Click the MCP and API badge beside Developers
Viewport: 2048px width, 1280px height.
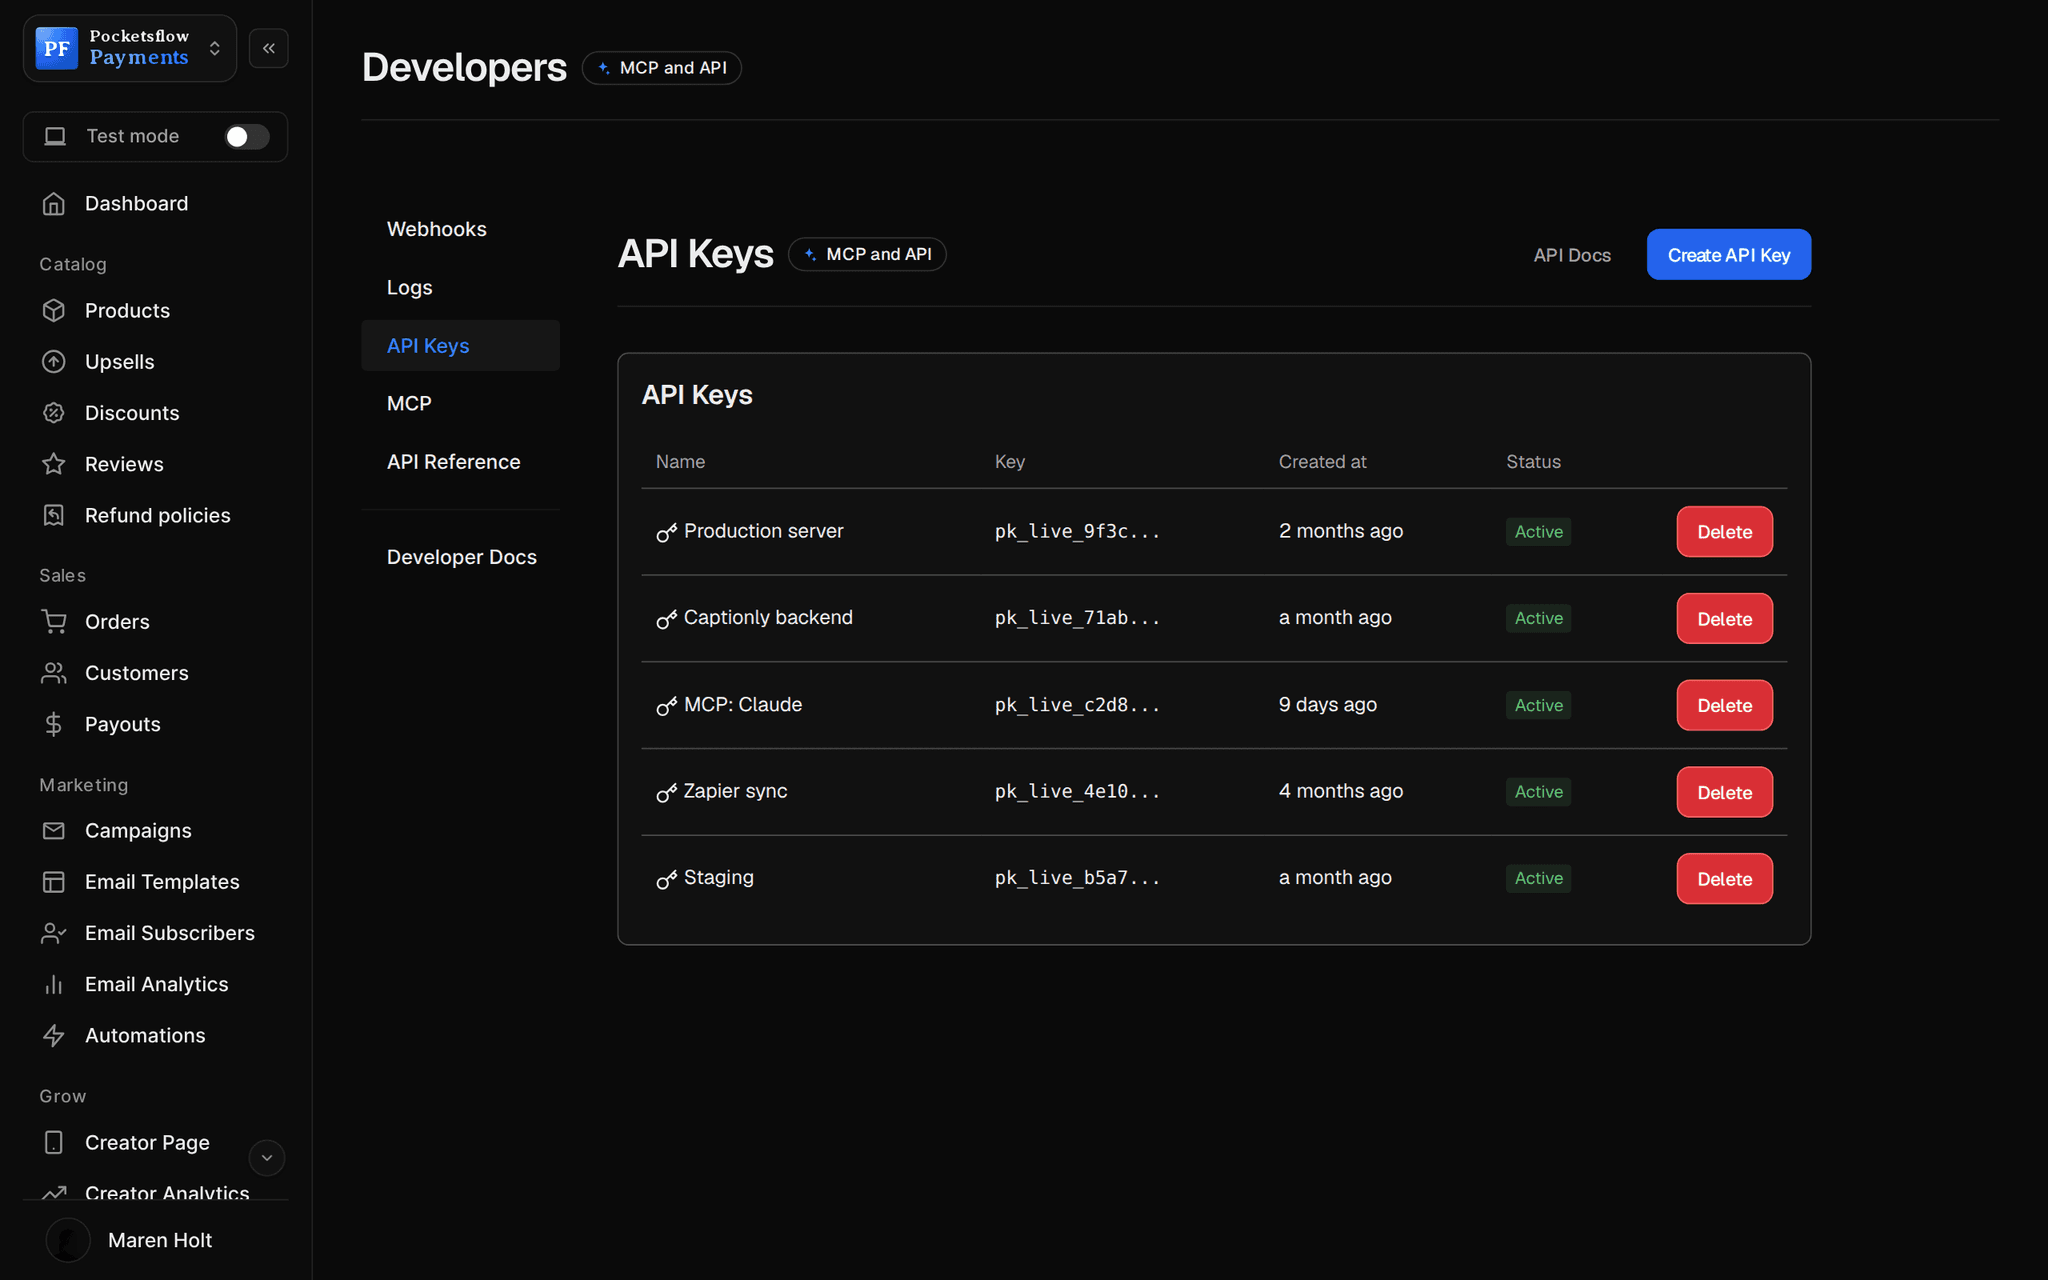click(662, 68)
